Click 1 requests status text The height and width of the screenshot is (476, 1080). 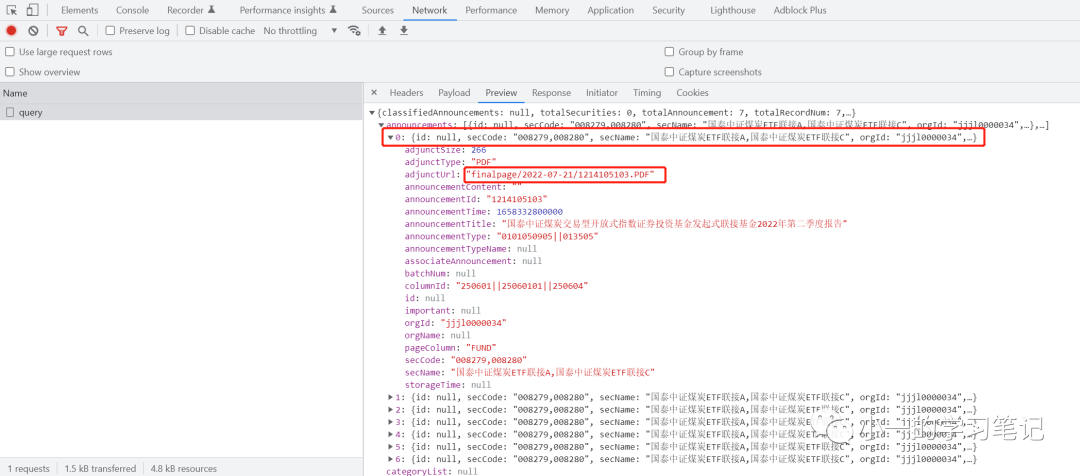pos(29,468)
